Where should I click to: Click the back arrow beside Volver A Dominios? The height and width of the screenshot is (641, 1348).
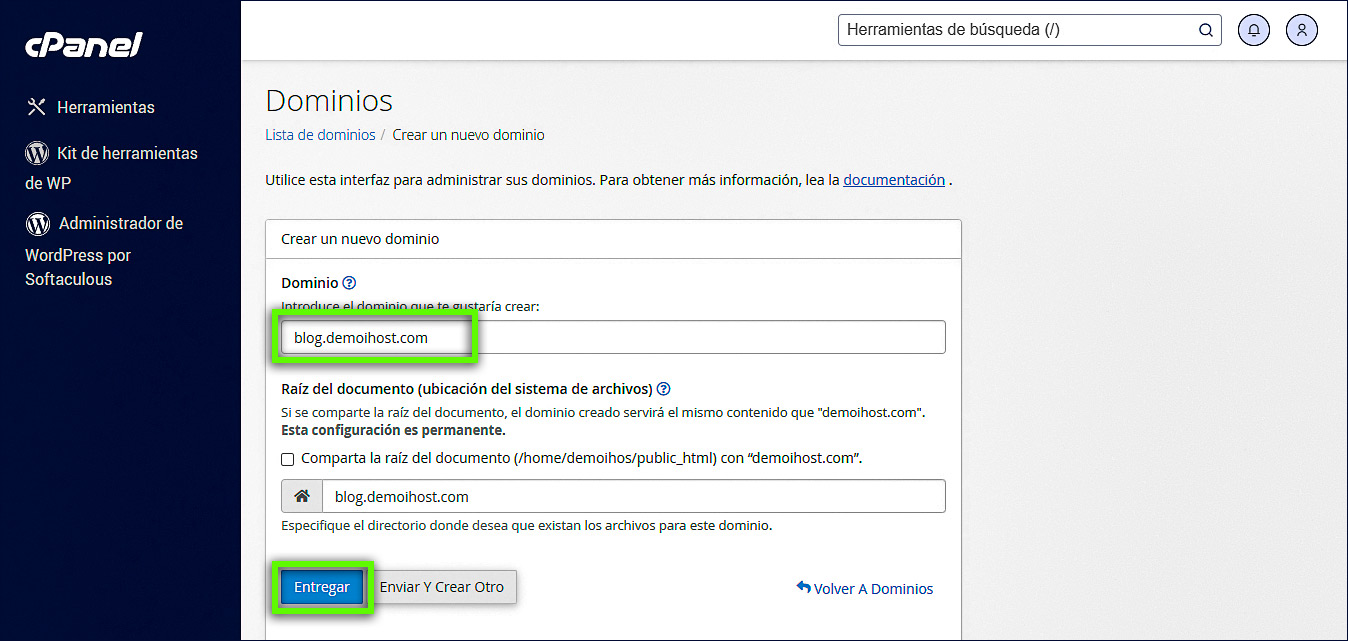pos(802,588)
